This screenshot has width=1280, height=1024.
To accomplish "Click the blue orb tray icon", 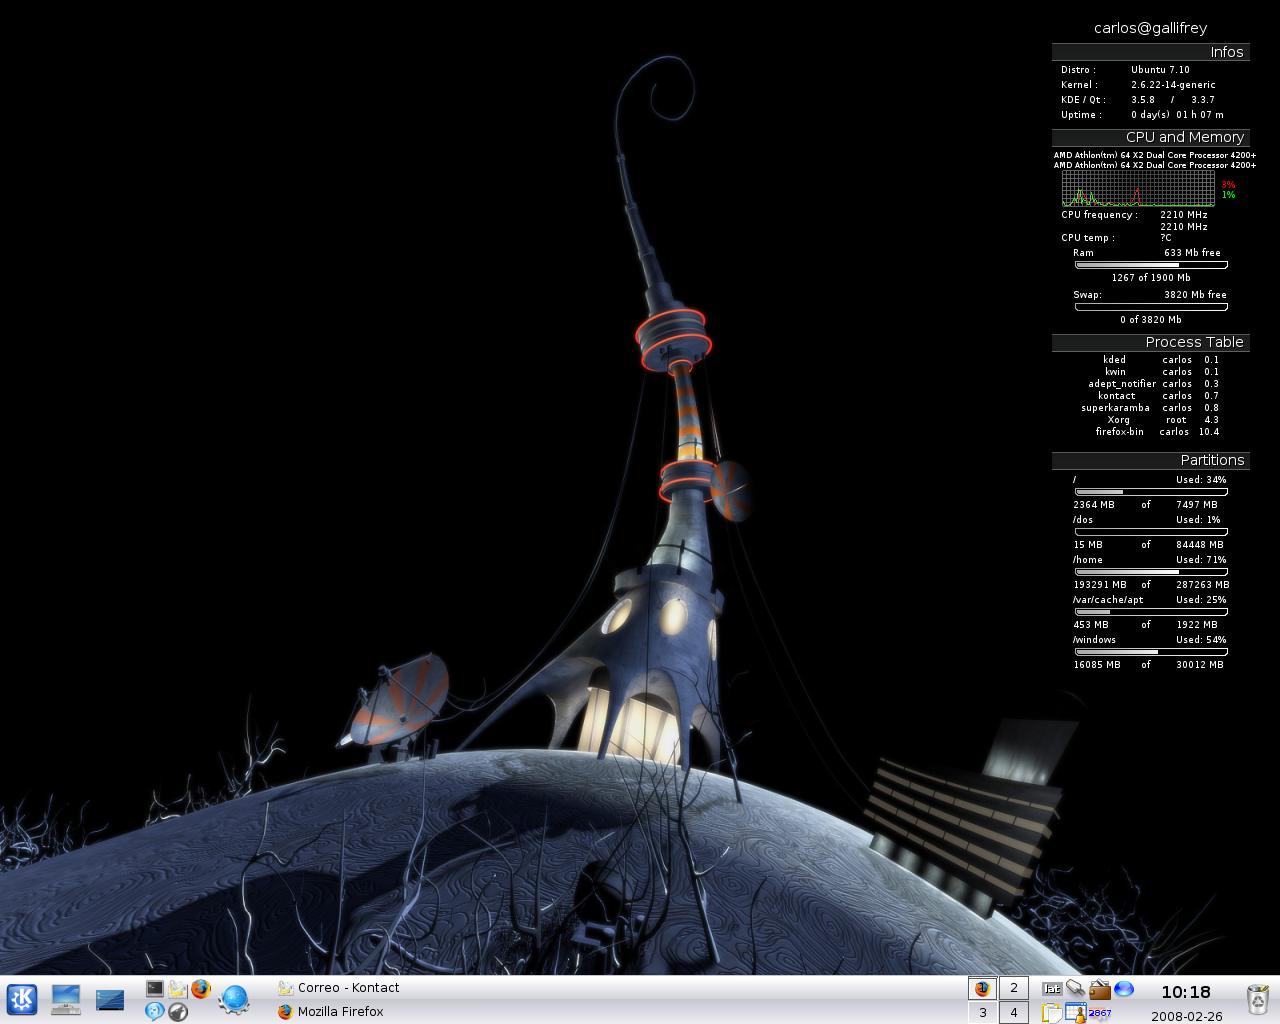I will coord(1124,988).
